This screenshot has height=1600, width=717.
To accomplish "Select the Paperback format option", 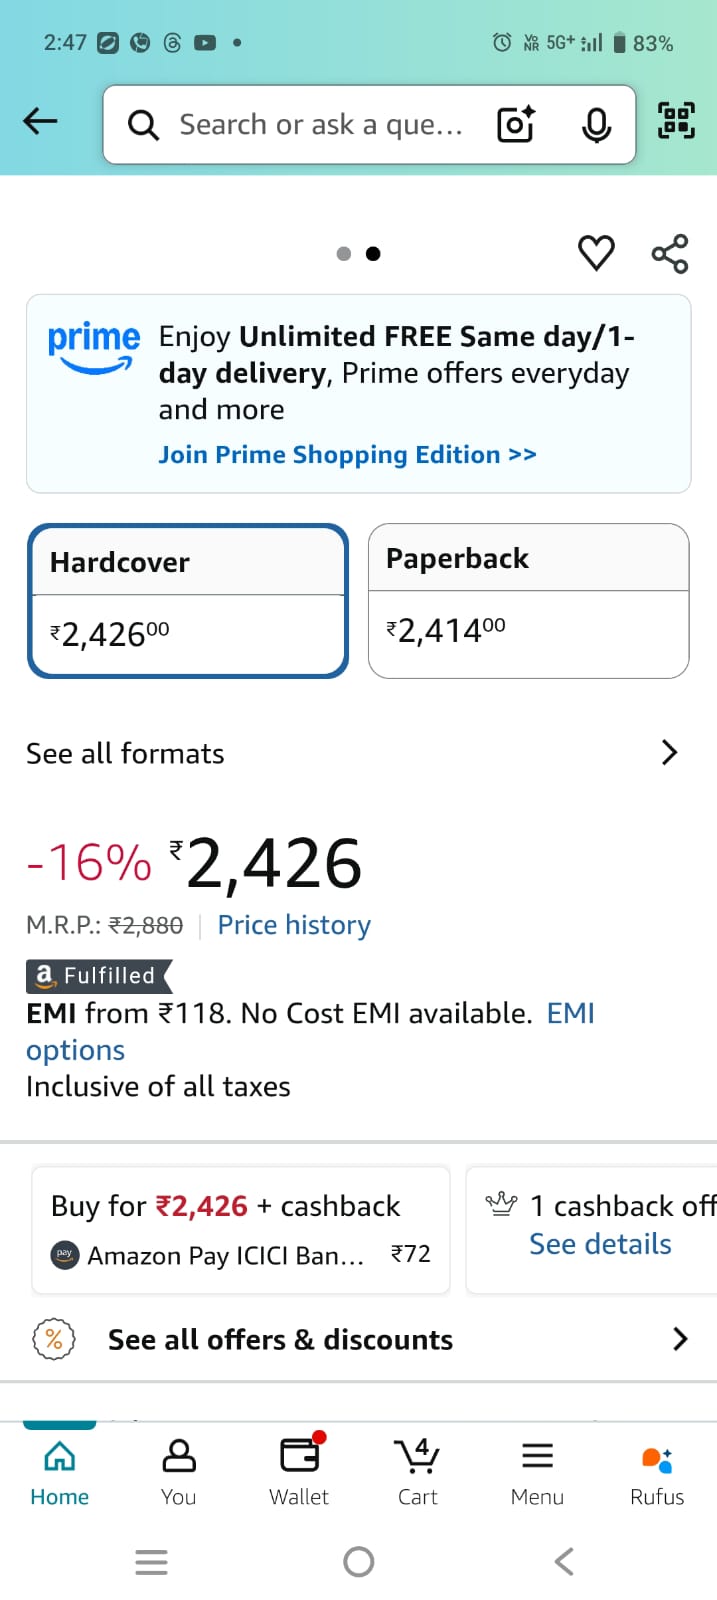I will click(528, 601).
